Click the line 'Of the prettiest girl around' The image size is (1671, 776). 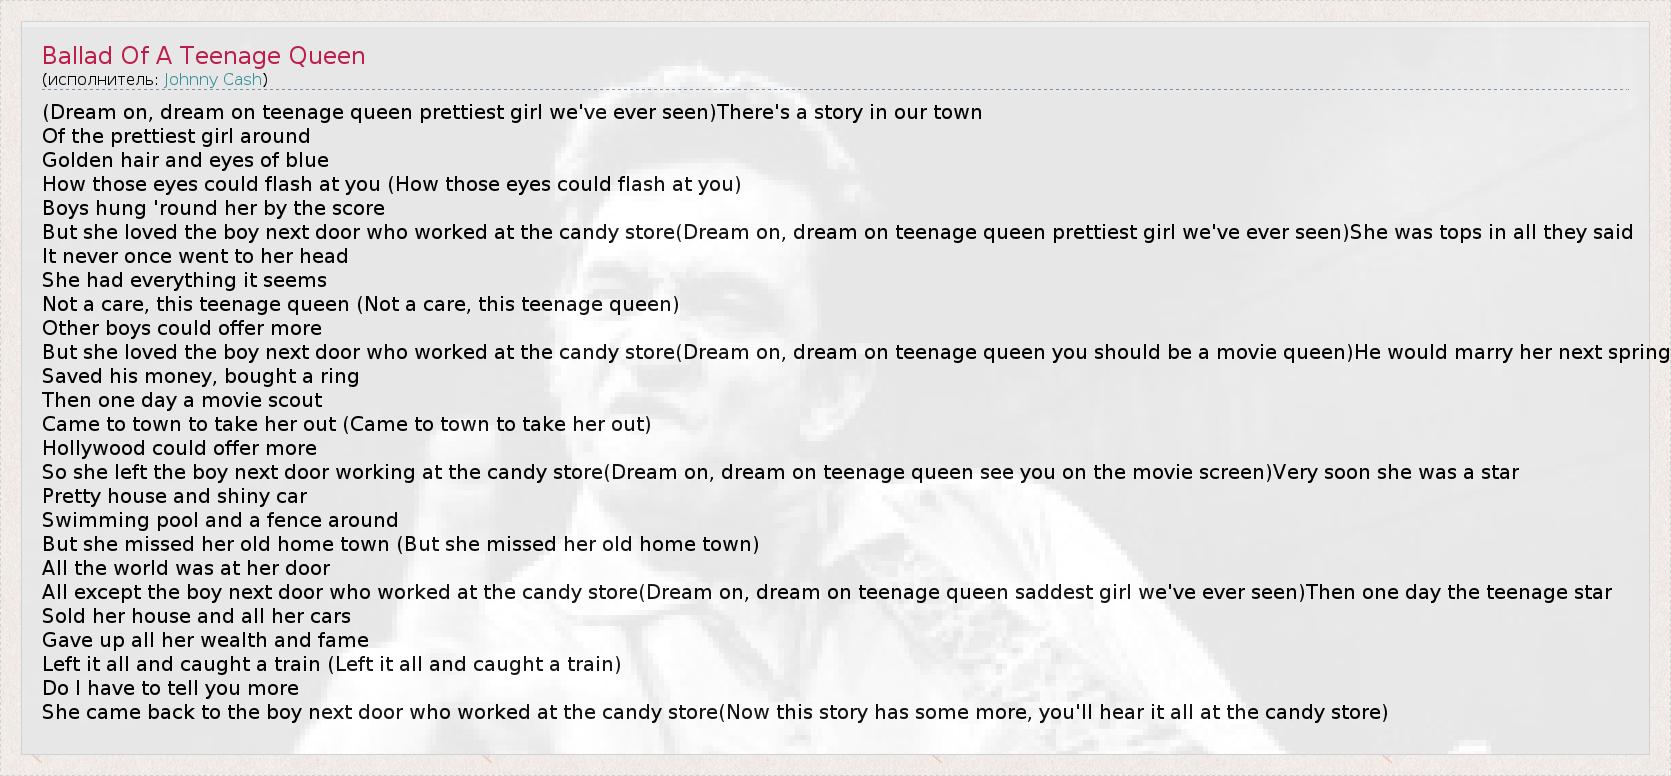(176, 136)
